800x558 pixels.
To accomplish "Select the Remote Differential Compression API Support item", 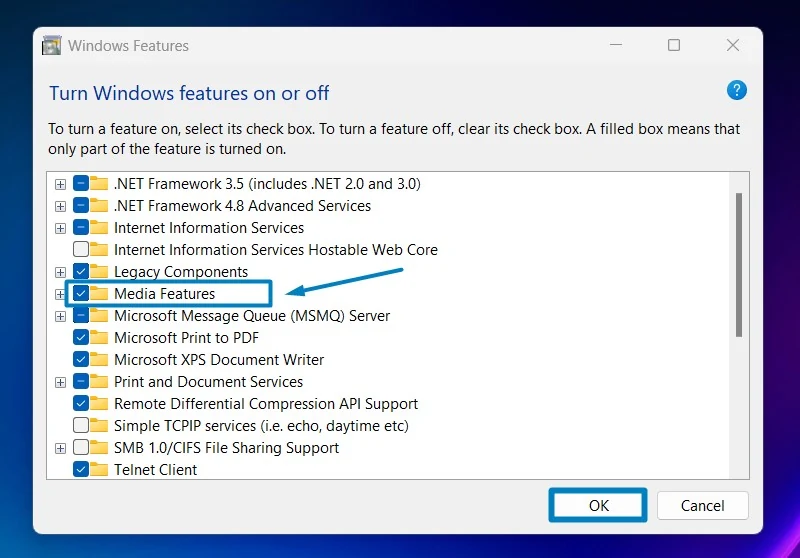I will point(266,403).
